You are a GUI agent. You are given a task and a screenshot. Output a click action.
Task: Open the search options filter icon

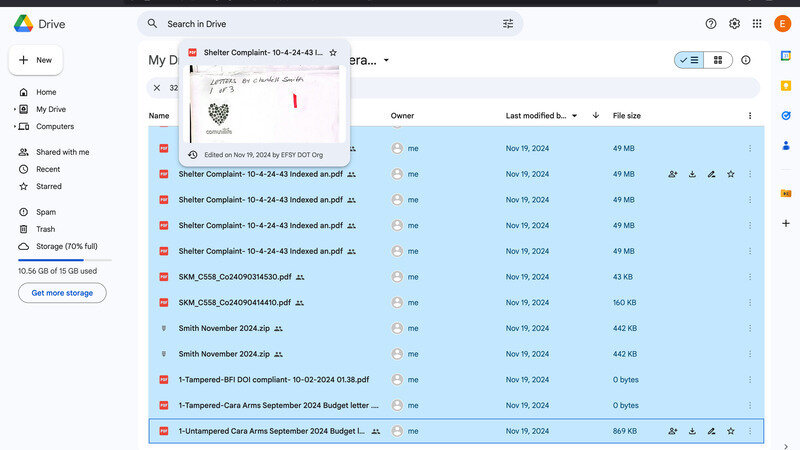[x=508, y=23]
